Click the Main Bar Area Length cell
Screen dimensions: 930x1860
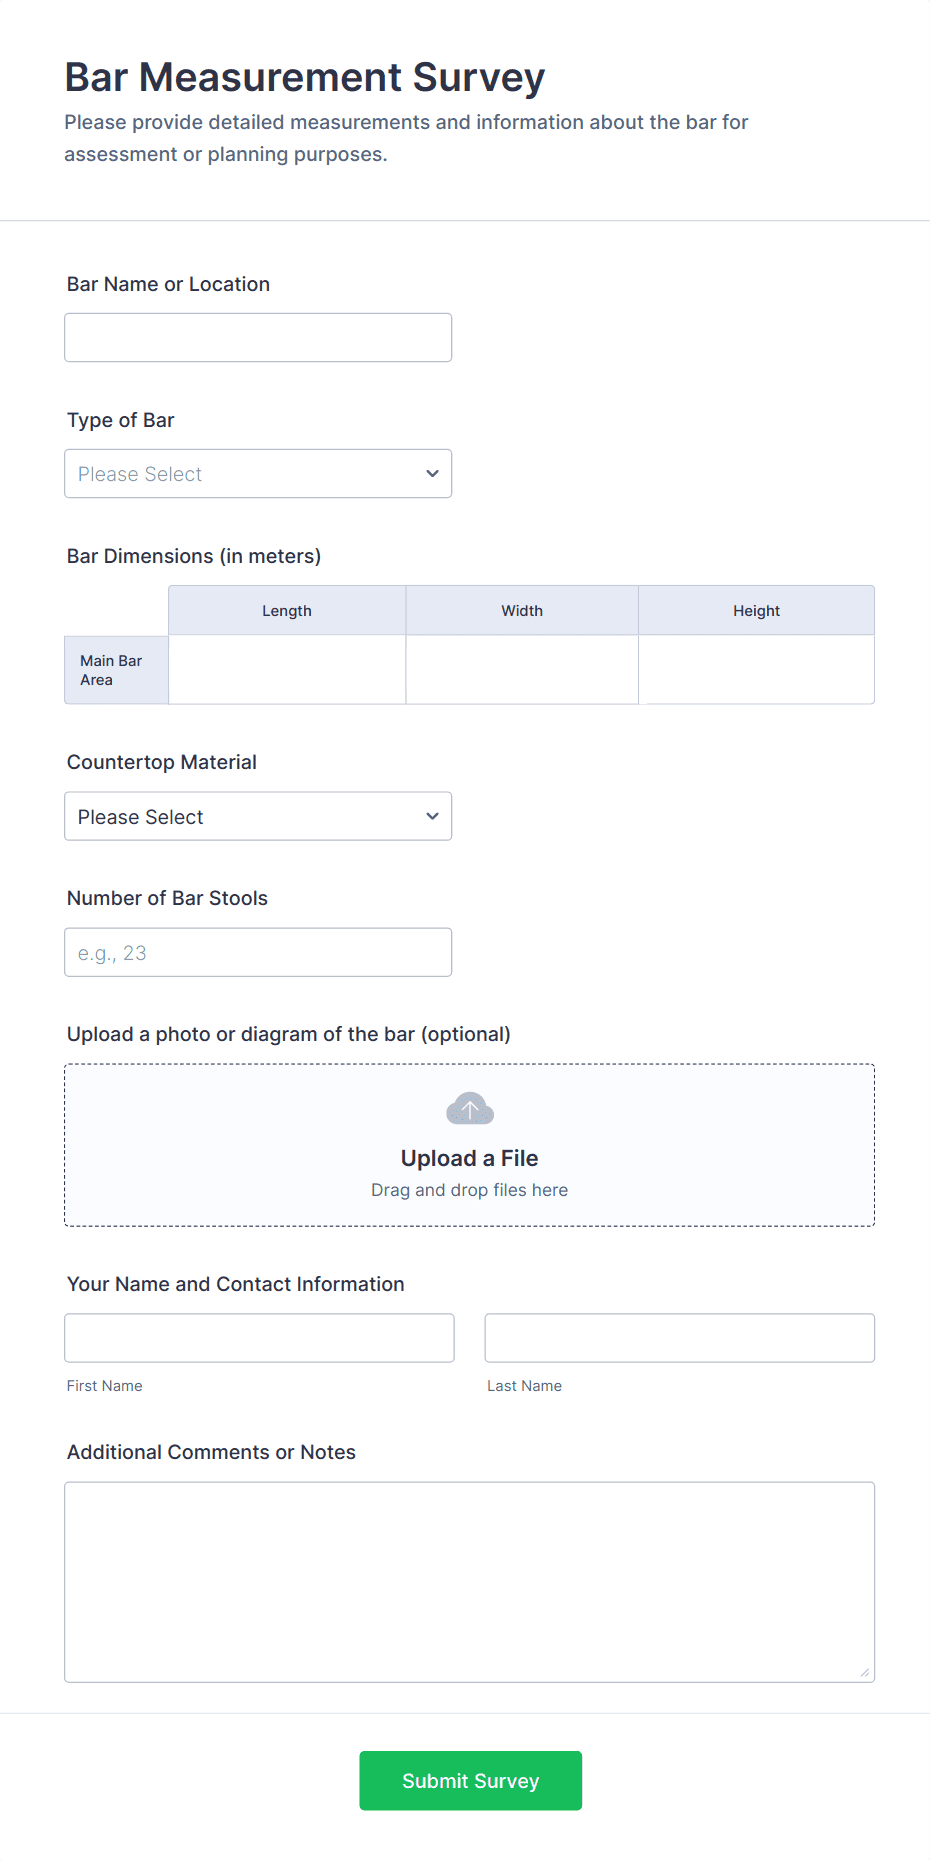coord(287,670)
